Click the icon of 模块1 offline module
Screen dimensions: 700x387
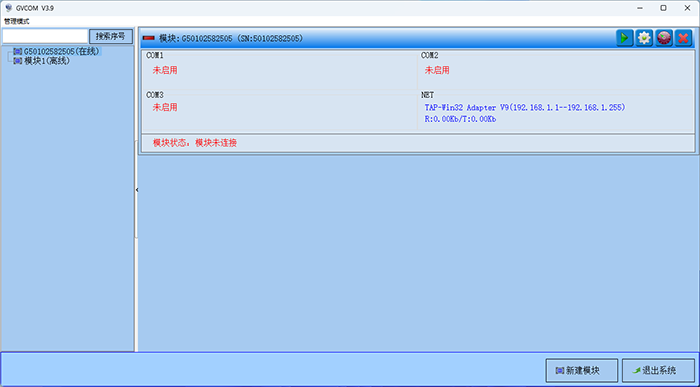pyautogui.click(x=18, y=61)
